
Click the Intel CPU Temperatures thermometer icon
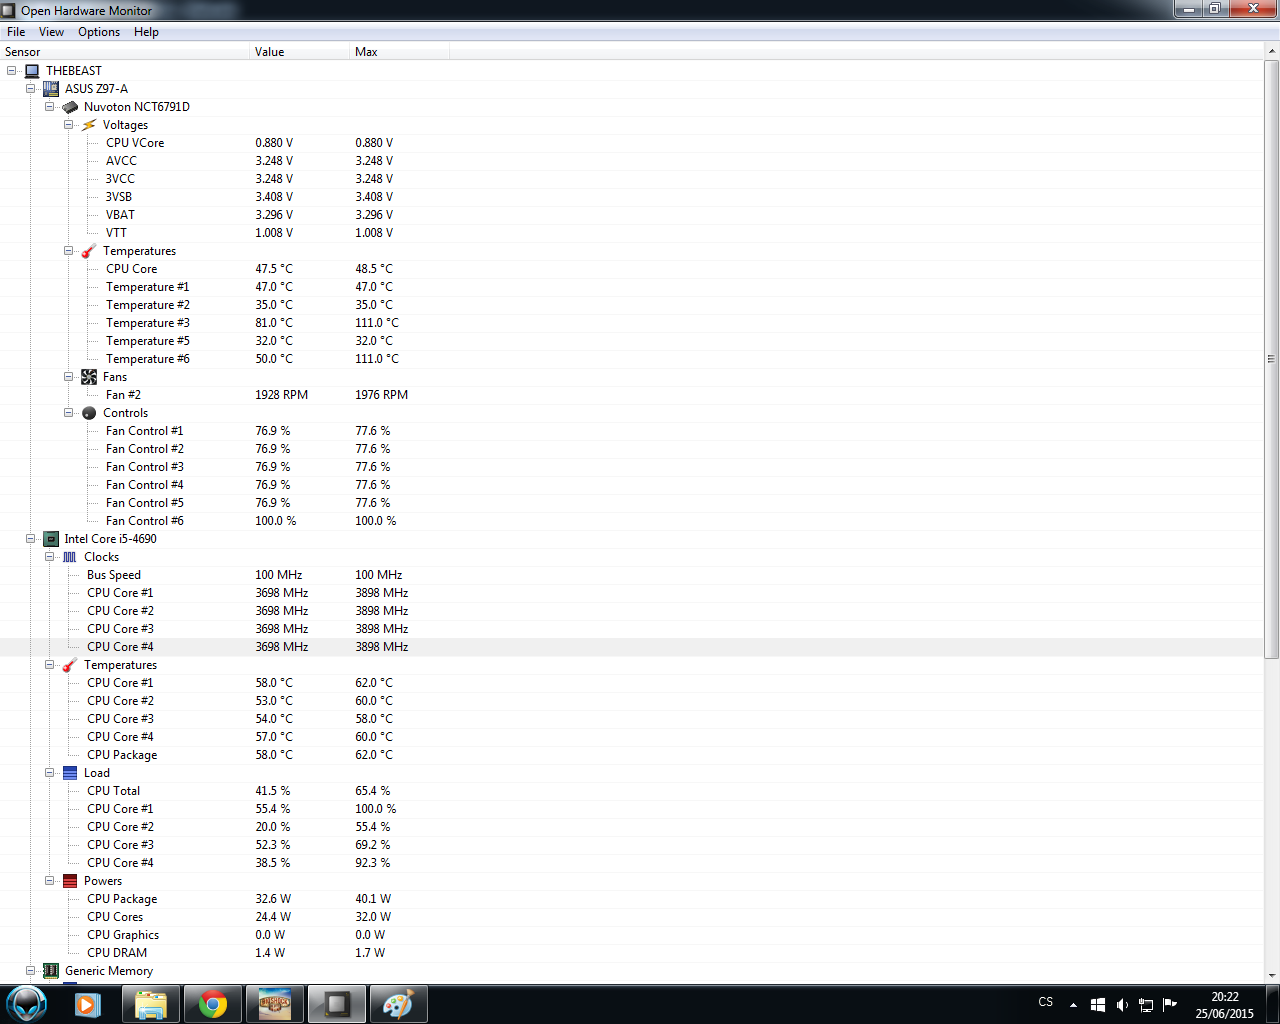click(x=70, y=665)
